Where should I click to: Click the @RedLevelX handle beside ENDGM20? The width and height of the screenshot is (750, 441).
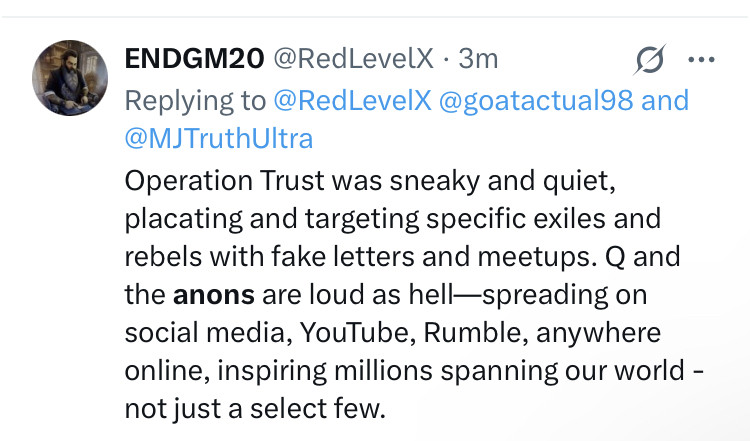tap(355, 60)
